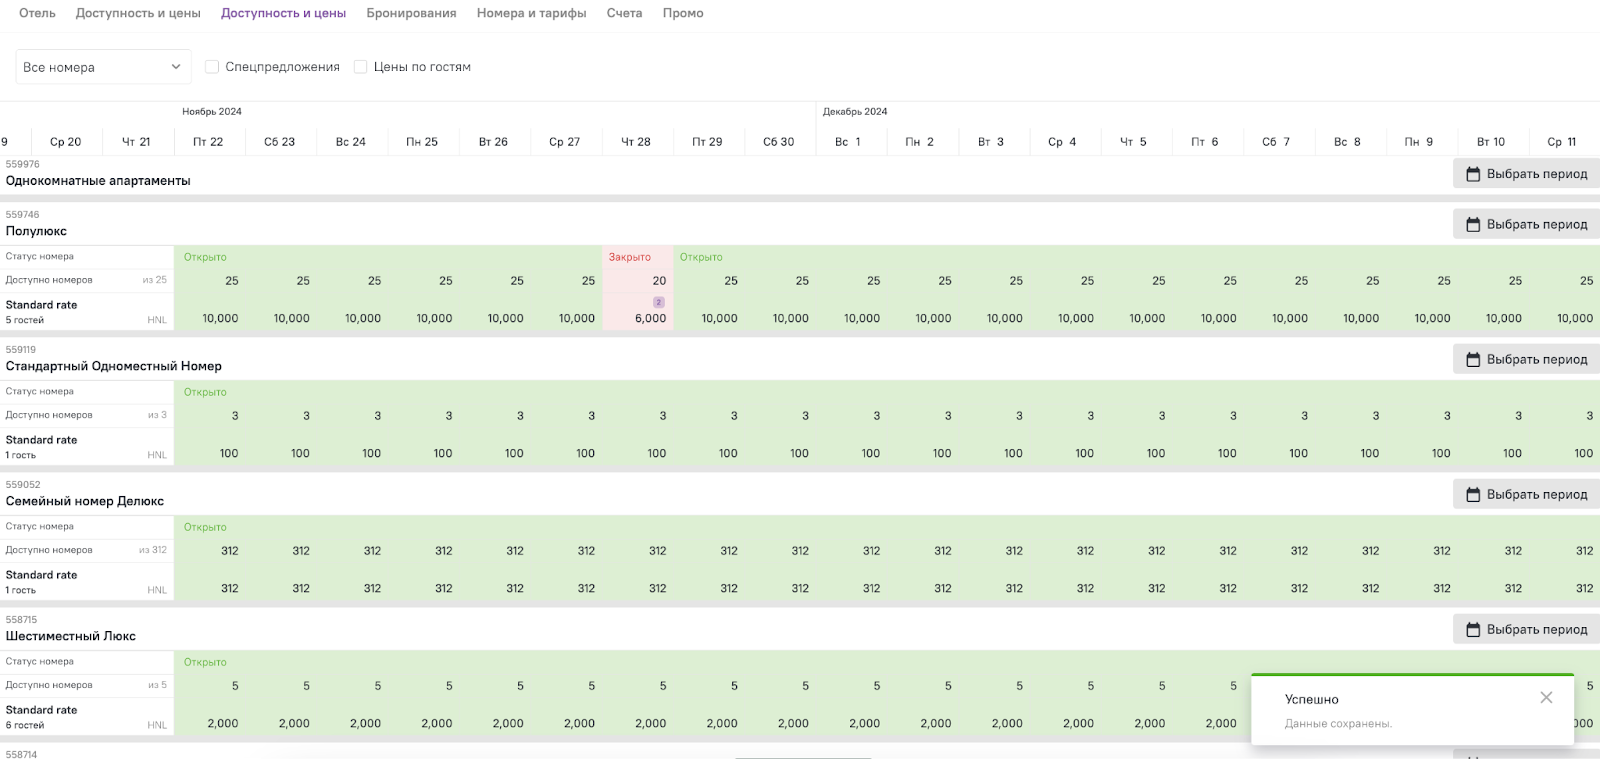Click the Ср 20 date header
Image resolution: width=1600 pixels, height=759 pixels.
coord(66,142)
